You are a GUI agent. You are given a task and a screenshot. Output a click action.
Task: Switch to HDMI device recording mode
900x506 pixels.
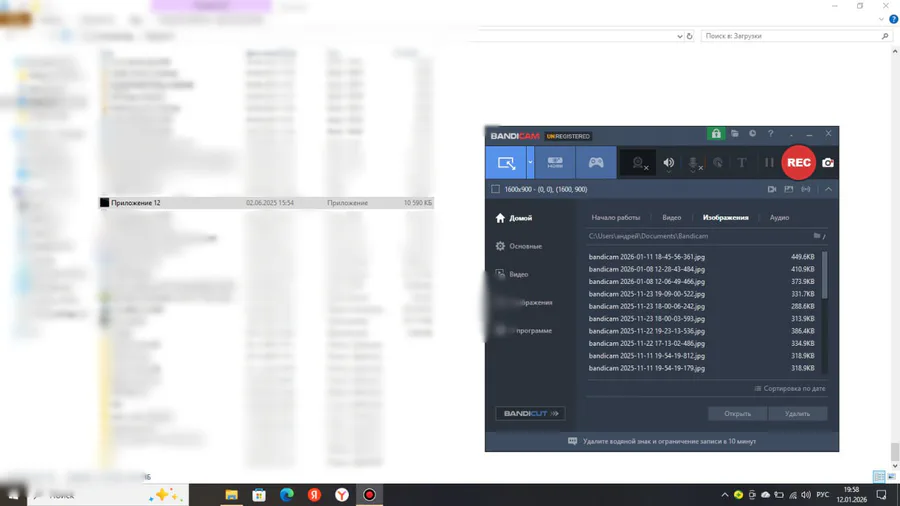pos(555,162)
